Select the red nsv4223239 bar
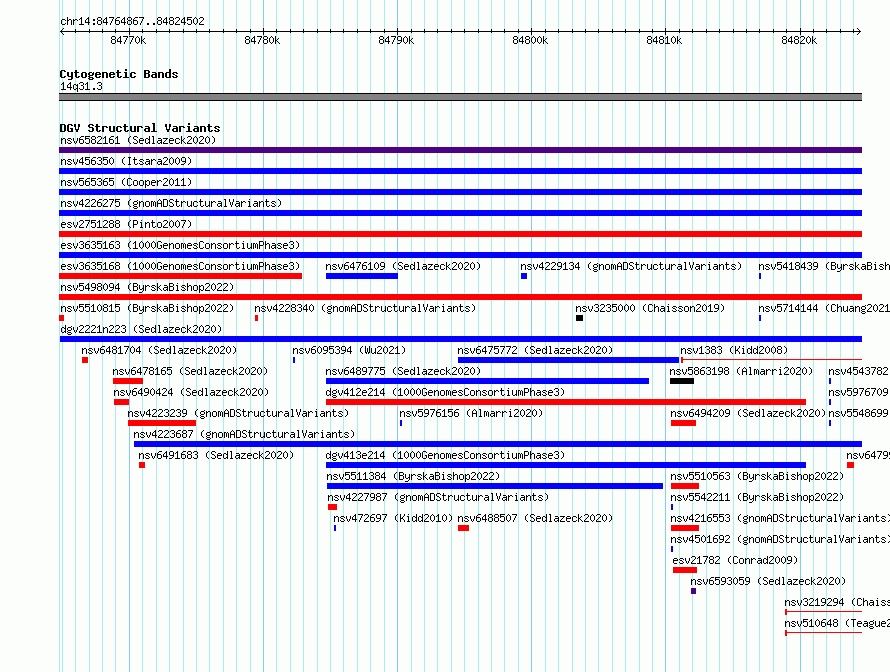The height and width of the screenshot is (672, 890). (x=162, y=423)
